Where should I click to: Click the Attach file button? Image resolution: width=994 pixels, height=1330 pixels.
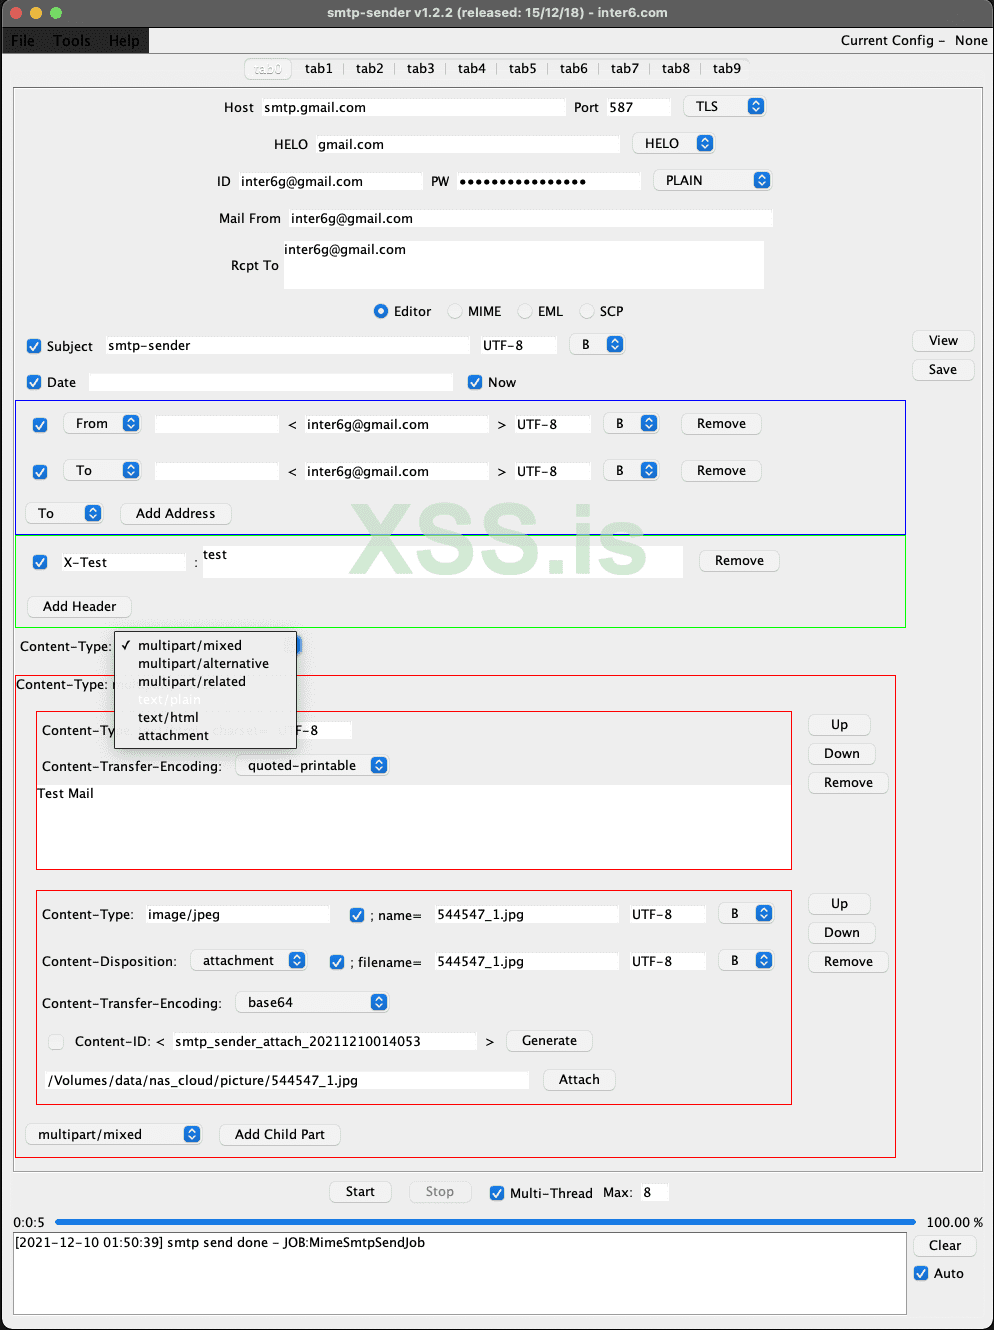tap(579, 1079)
